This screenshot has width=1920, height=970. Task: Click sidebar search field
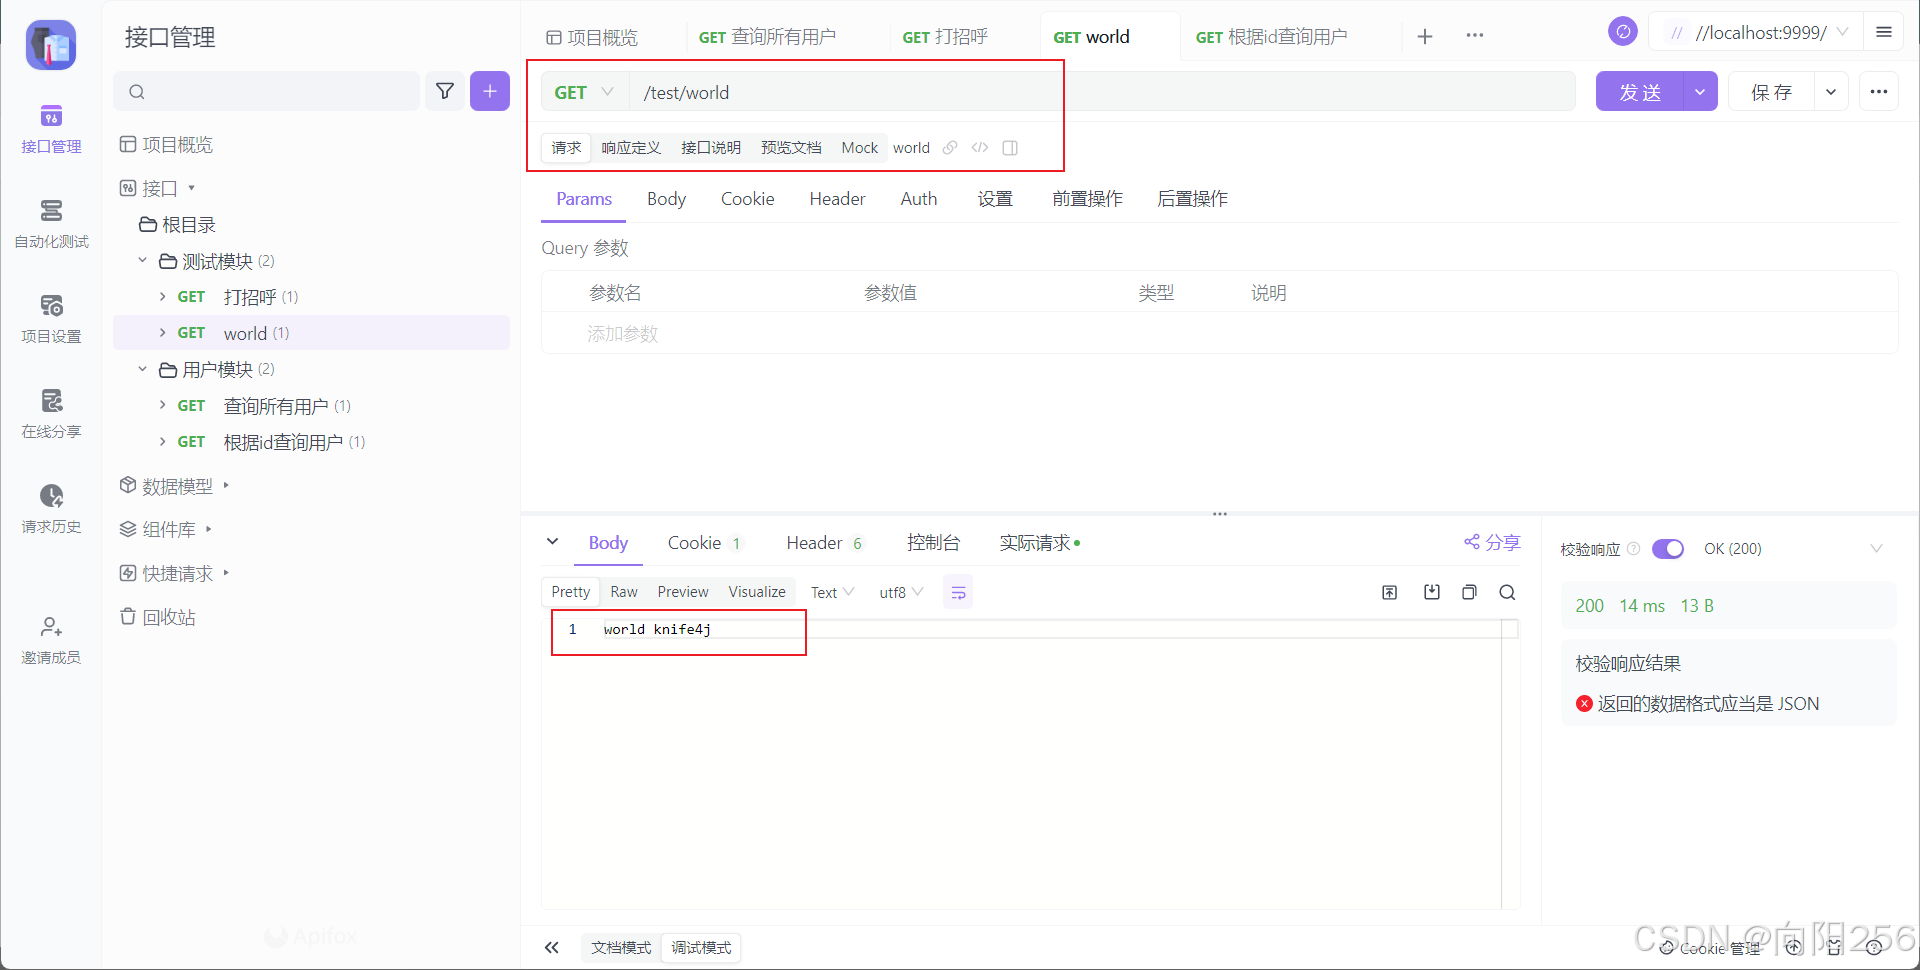[x=267, y=91]
